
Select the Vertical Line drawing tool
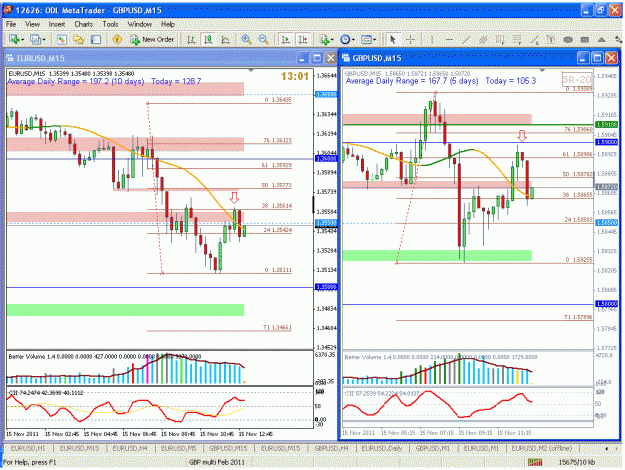point(432,39)
